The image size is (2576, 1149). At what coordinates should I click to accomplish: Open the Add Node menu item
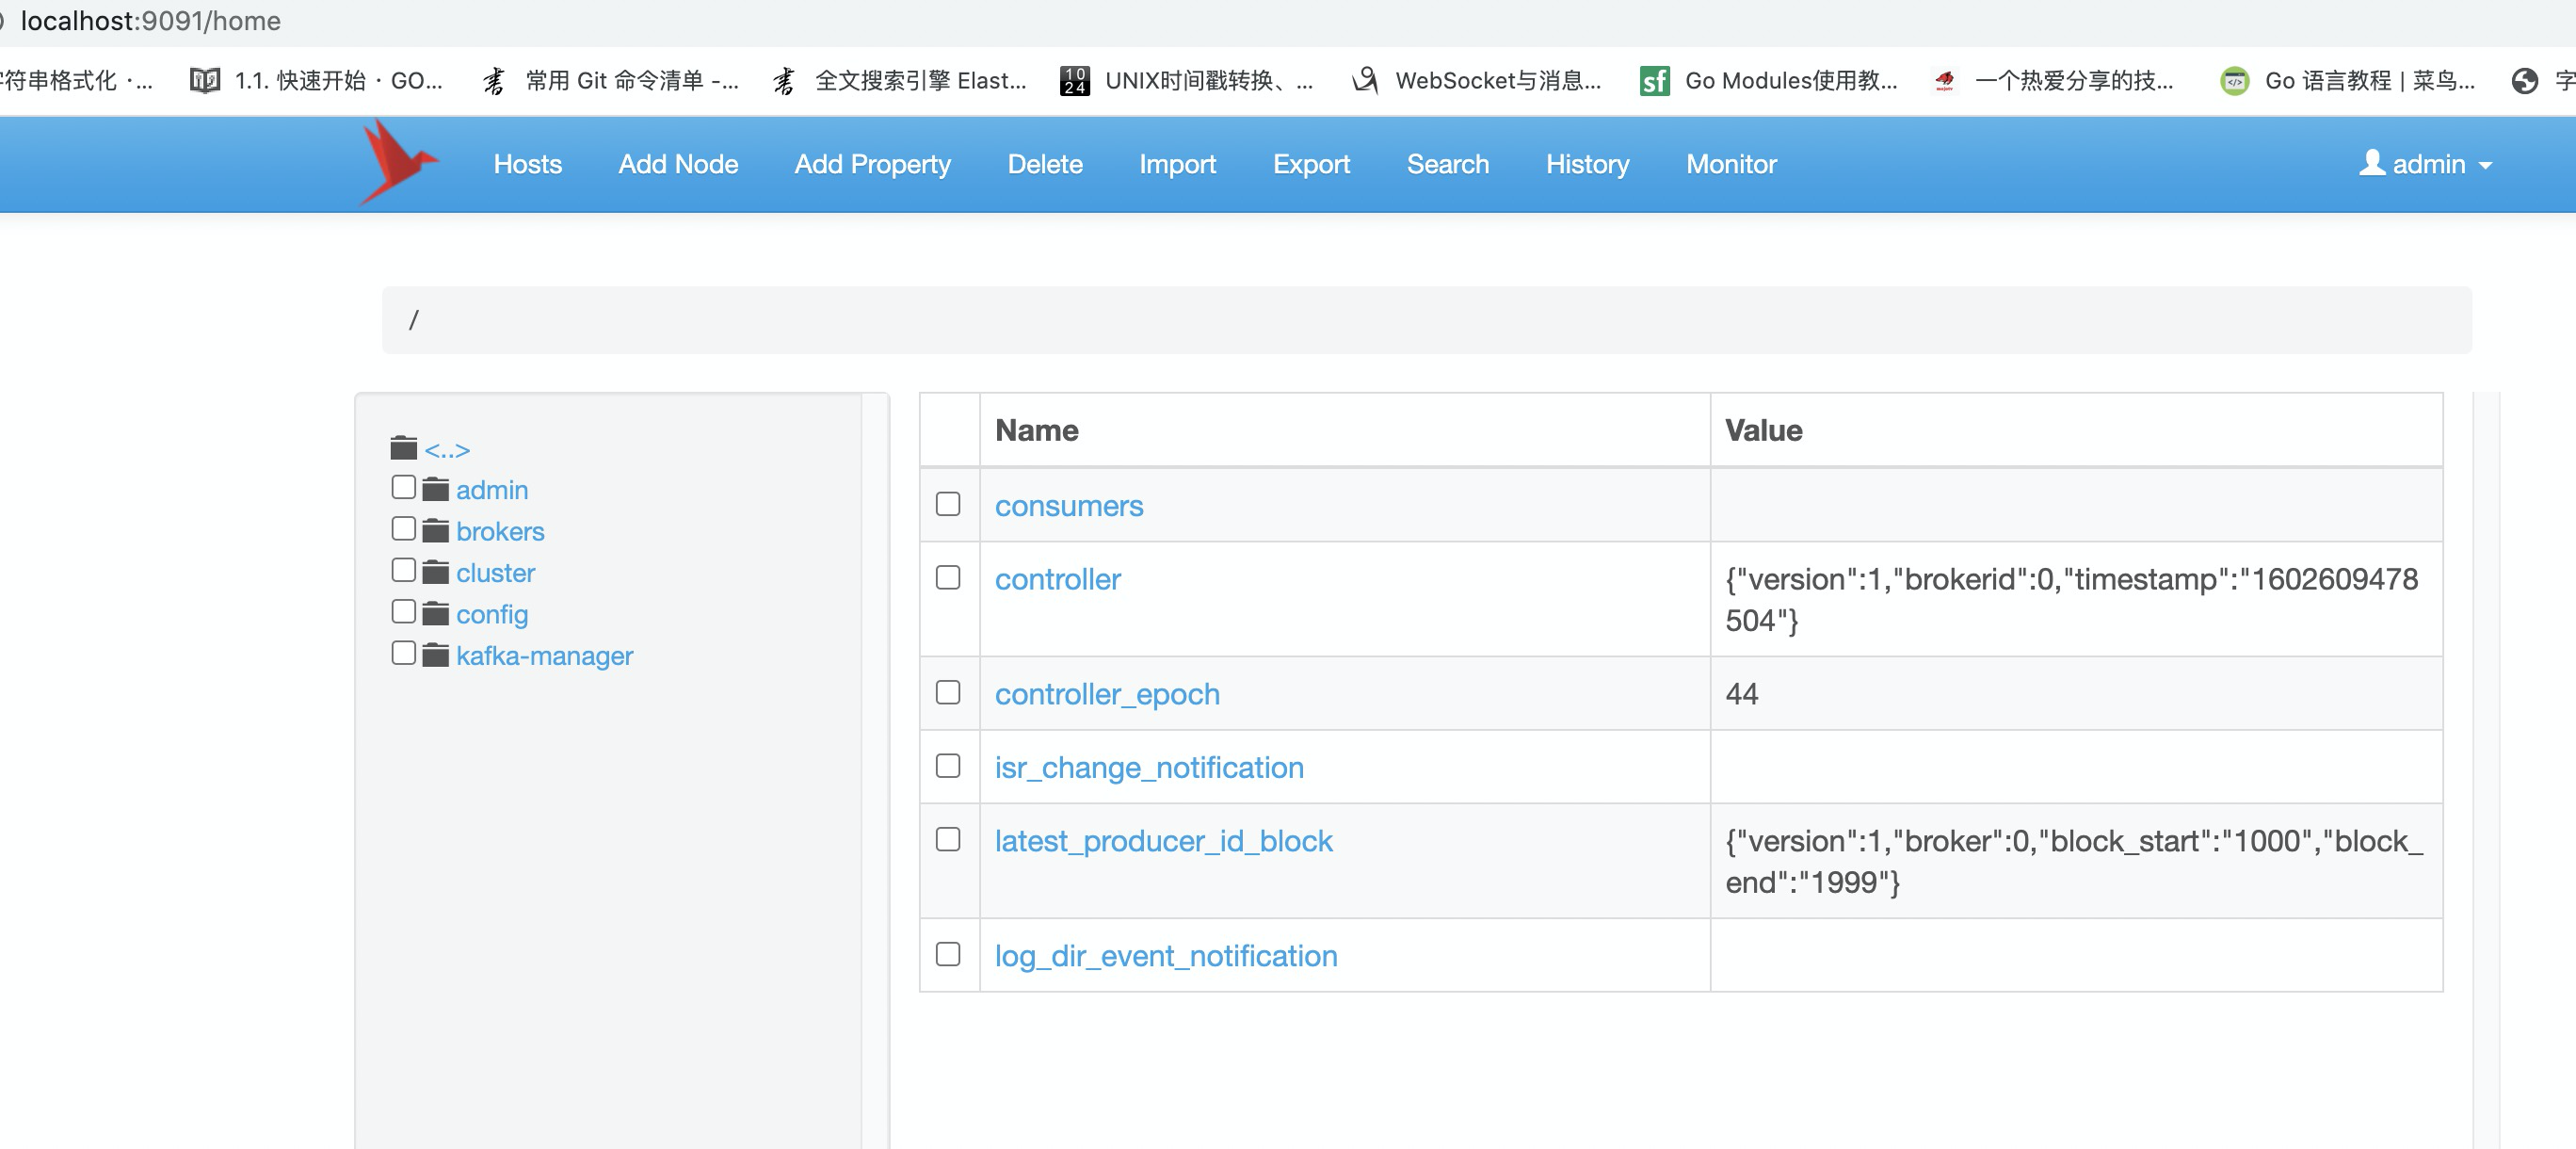pos(678,164)
